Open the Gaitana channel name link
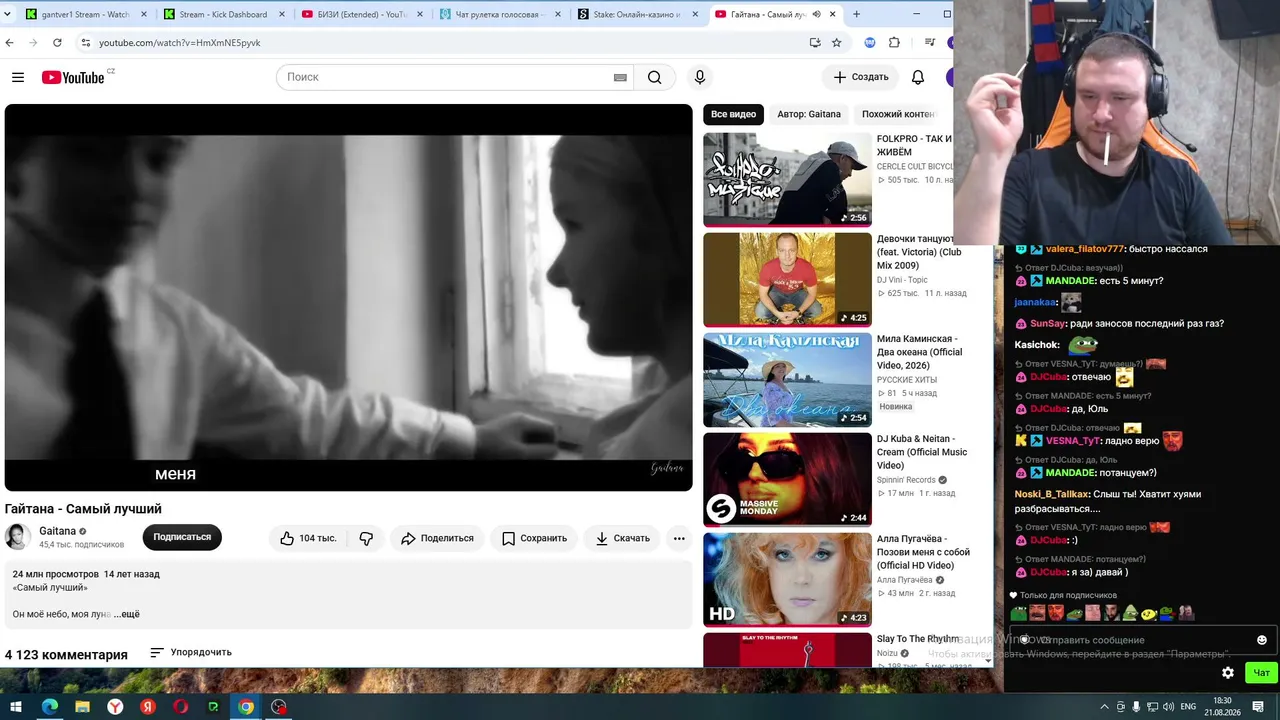This screenshot has width=1280, height=720. [x=57, y=531]
